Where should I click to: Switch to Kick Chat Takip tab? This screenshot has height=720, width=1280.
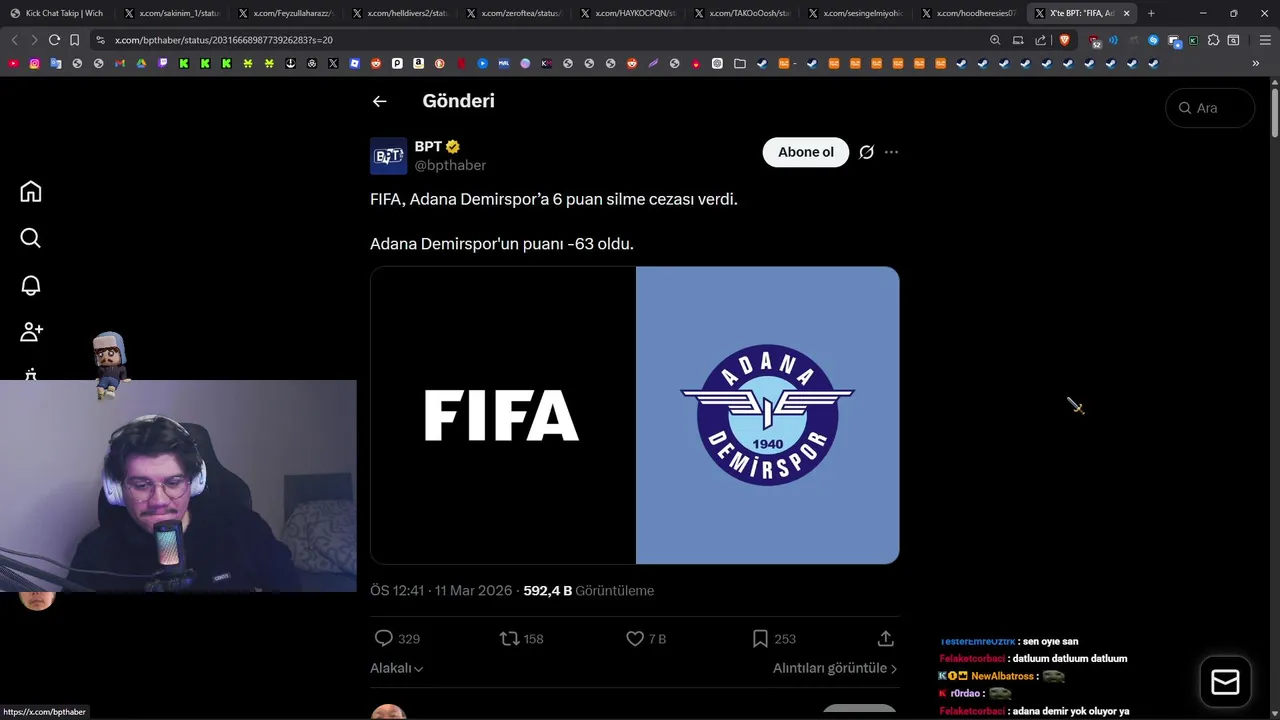tap(58, 13)
